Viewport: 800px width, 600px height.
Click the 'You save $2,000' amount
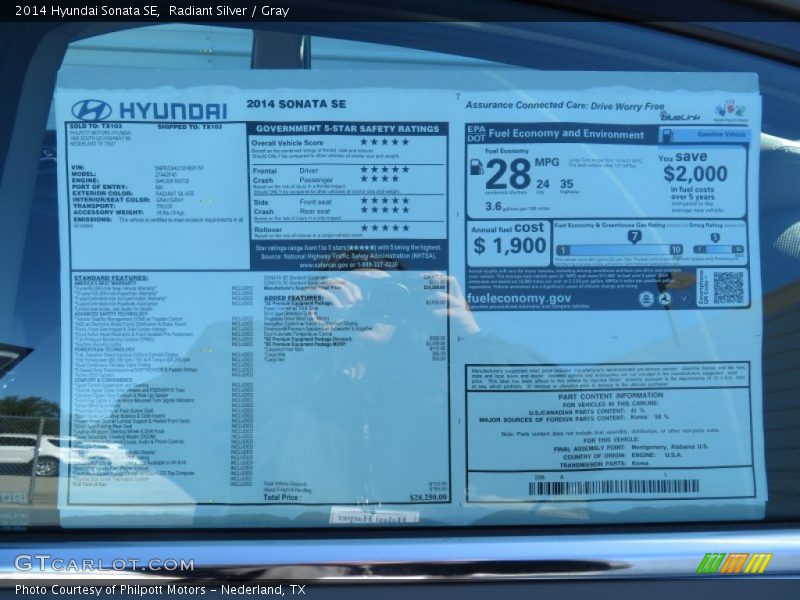point(695,174)
